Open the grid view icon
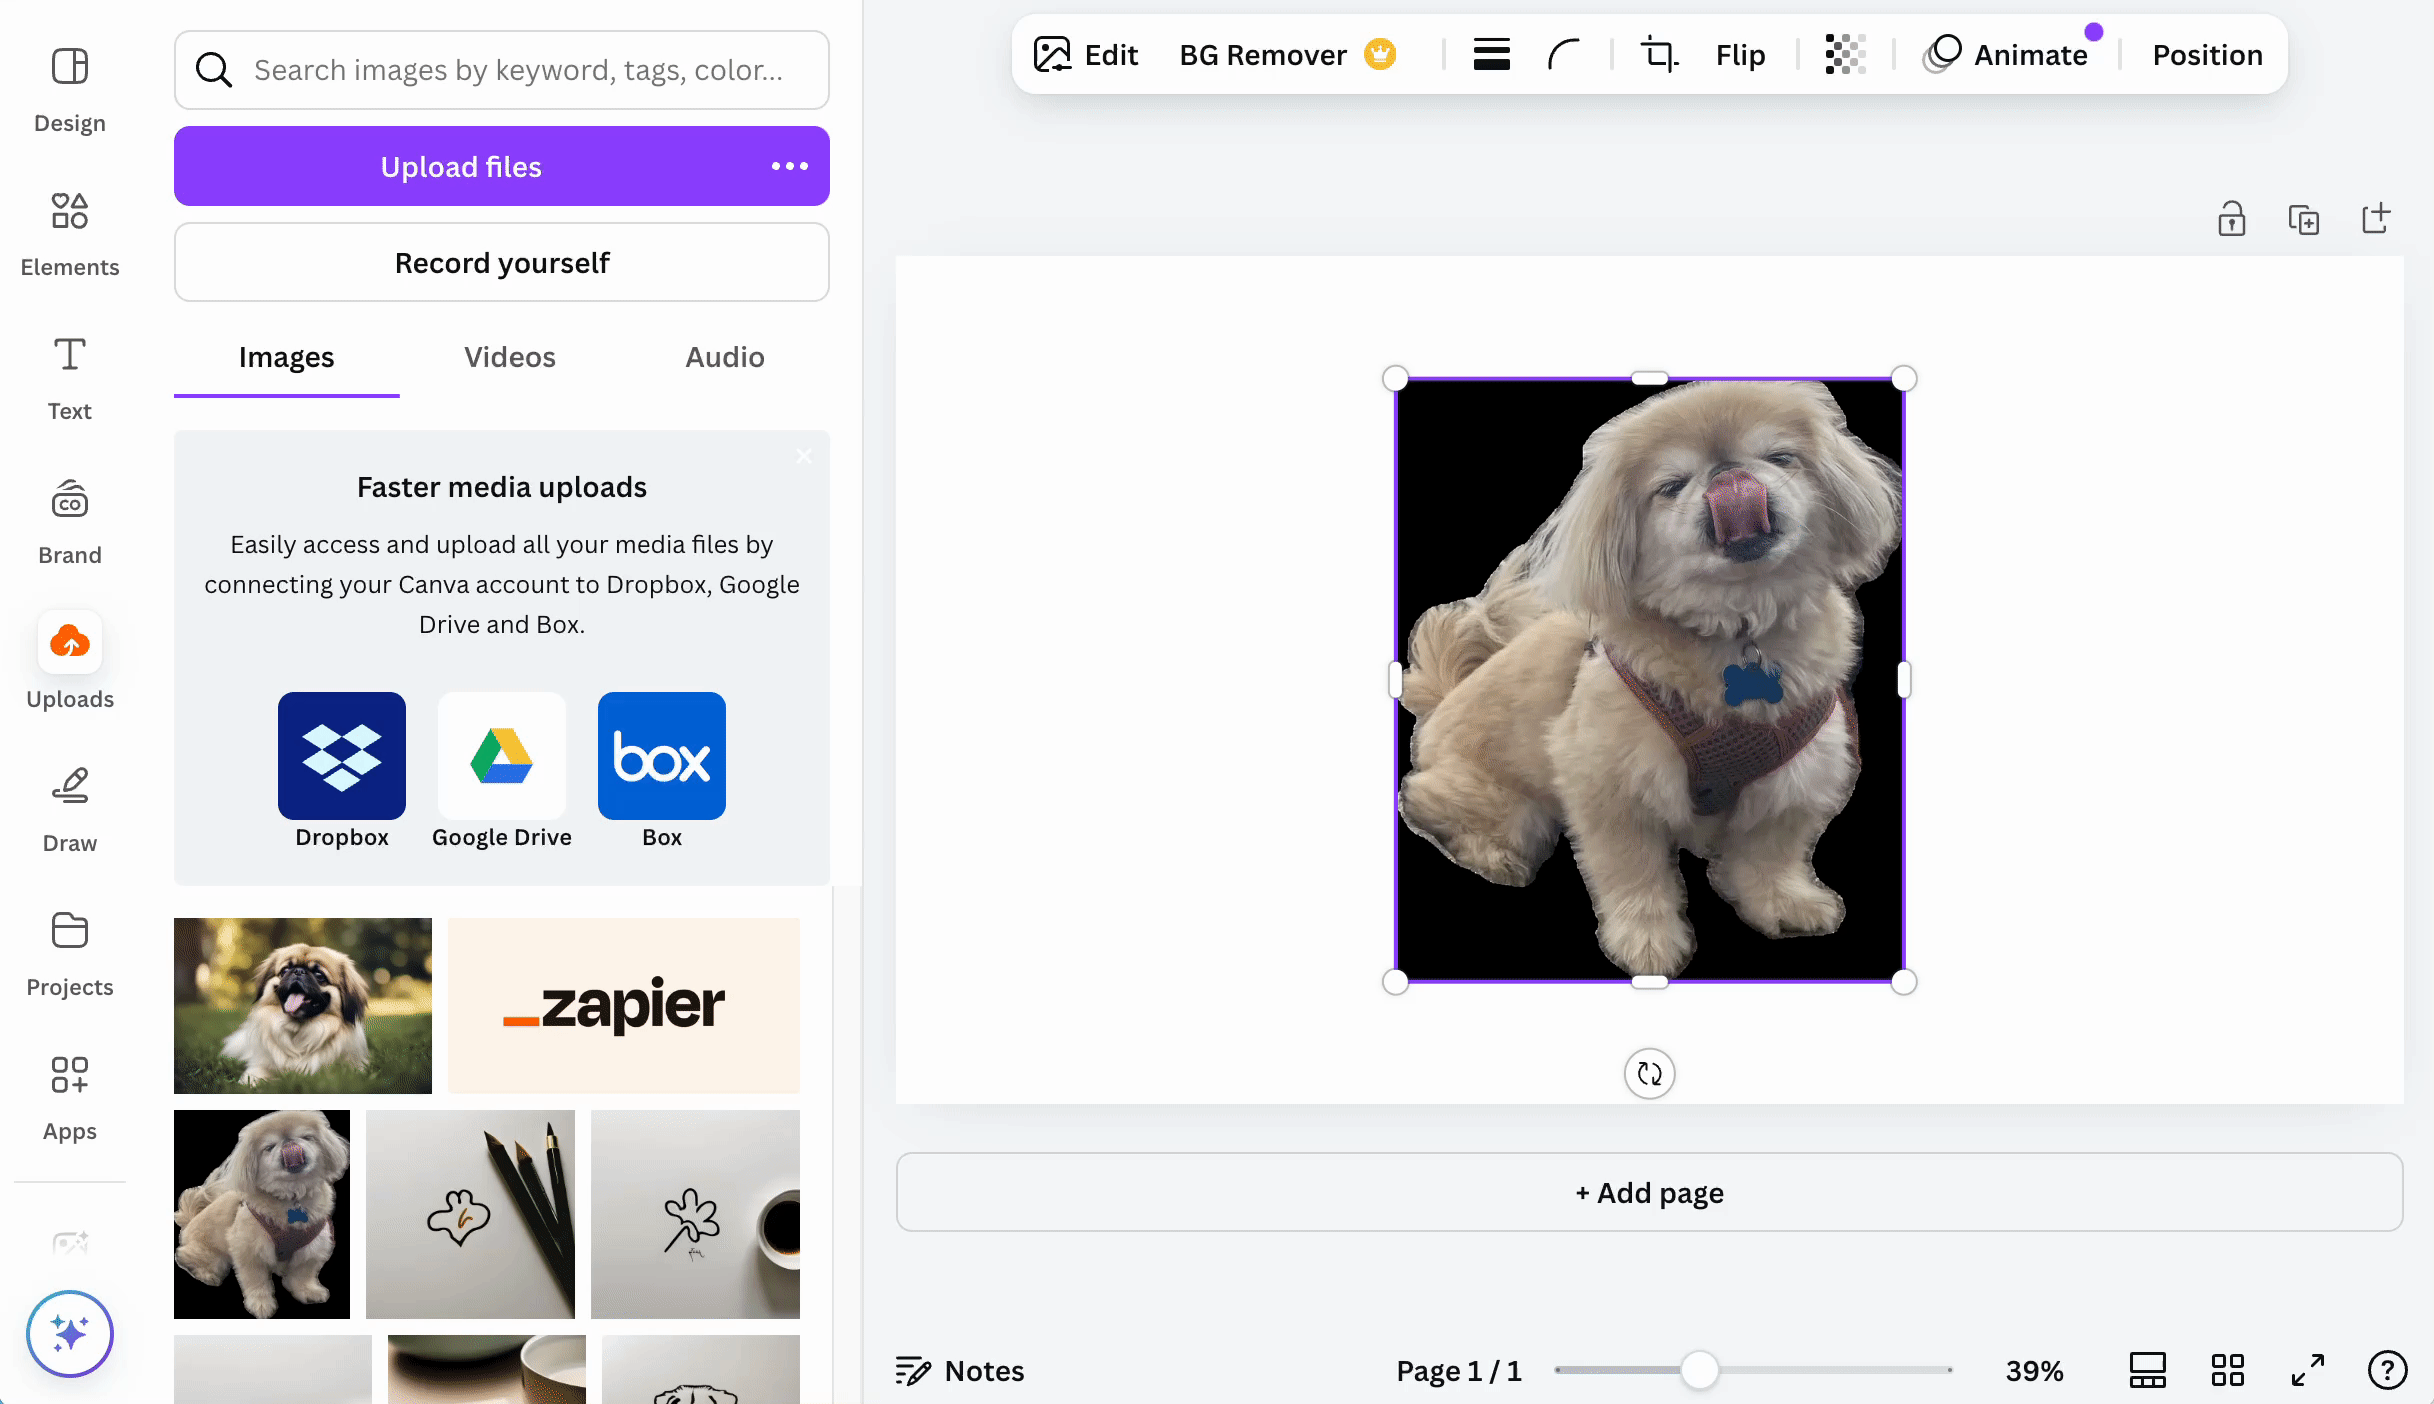The height and width of the screenshot is (1404, 2434). click(2227, 1370)
